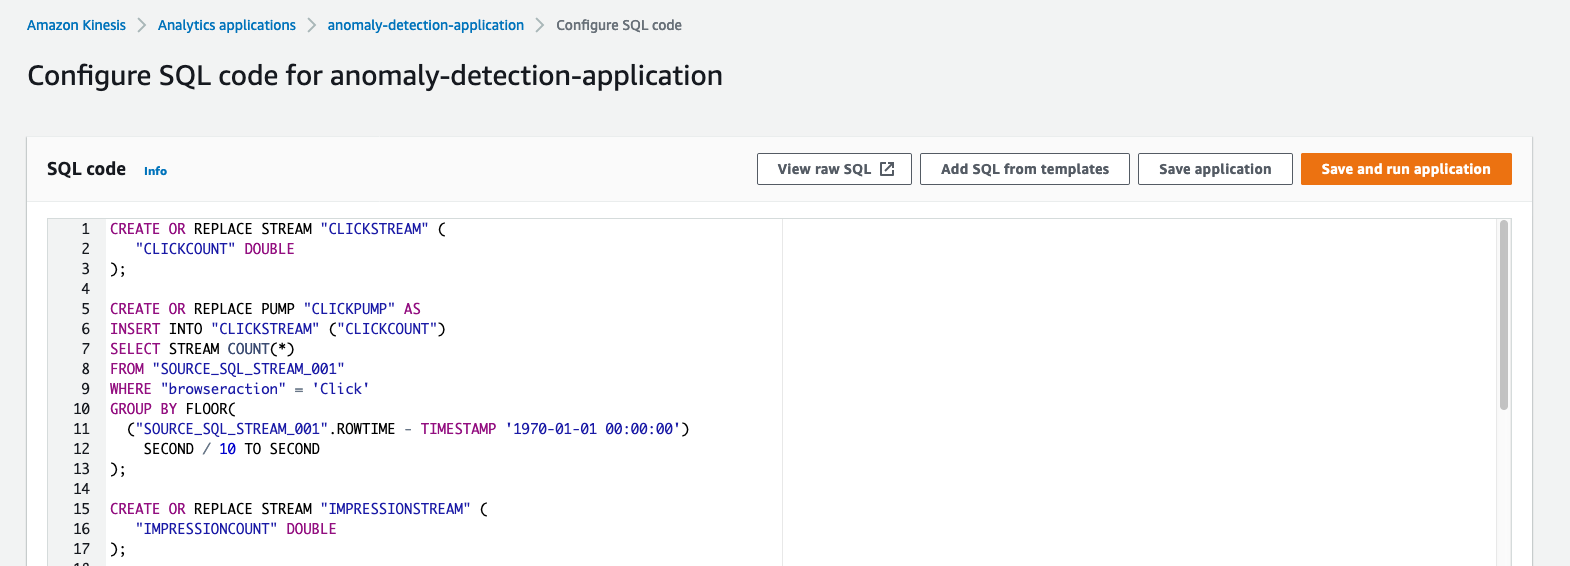Image resolution: width=1570 pixels, height=566 pixels.
Task: Go to Analytics applications breadcrumb
Action: (226, 25)
